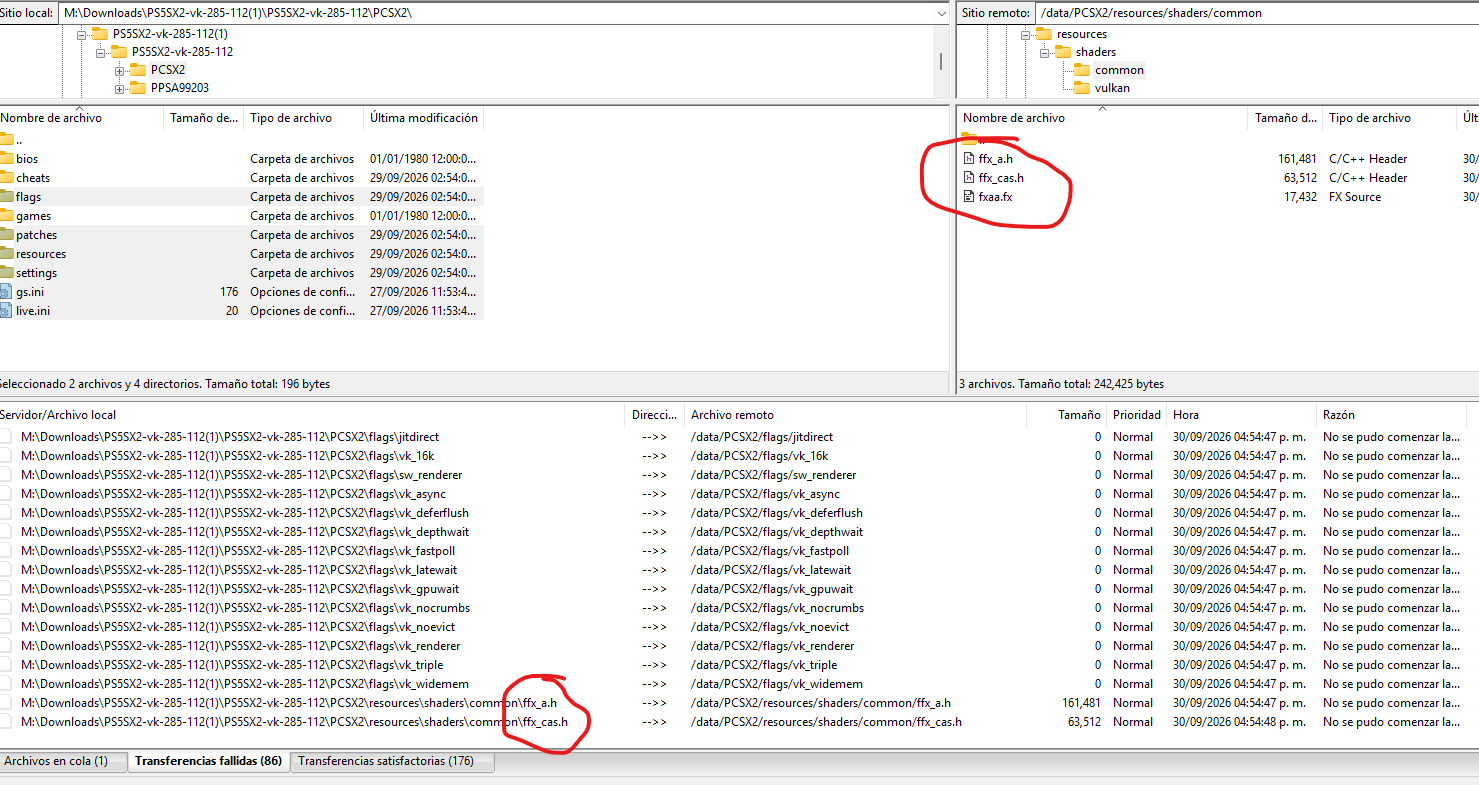This screenshot has width=1479, height=785.
Task: Select the PS5SX2-vk-285-112(1) folder icon
Action: 99,34
